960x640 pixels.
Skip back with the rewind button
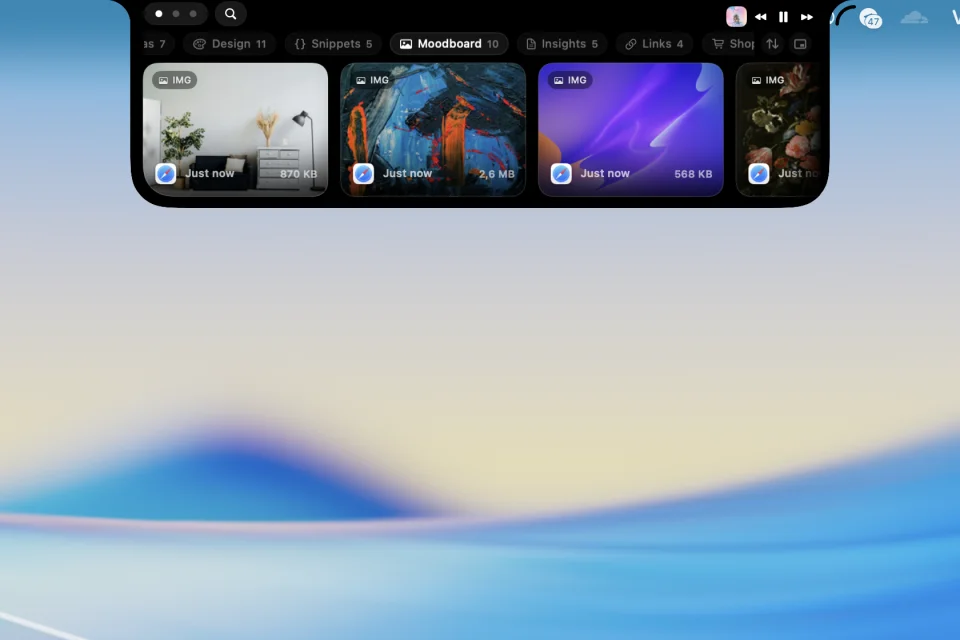tap(760, 17)
